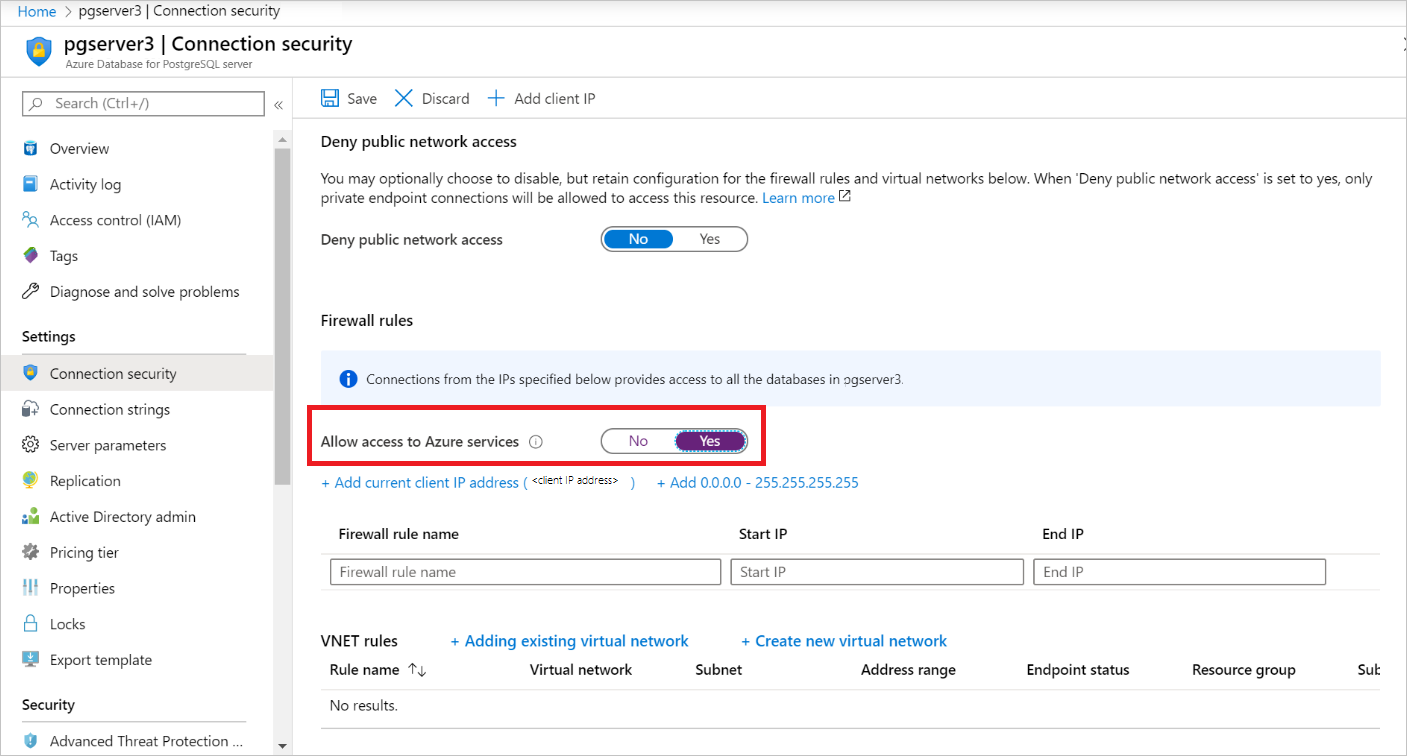Click the Properties bars icon
This screenshot has height=756, width=1407.
click(30, 588)
